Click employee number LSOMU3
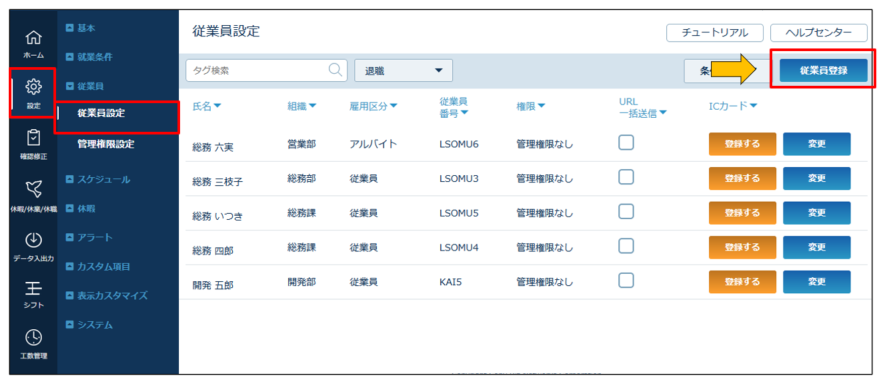 458,179
